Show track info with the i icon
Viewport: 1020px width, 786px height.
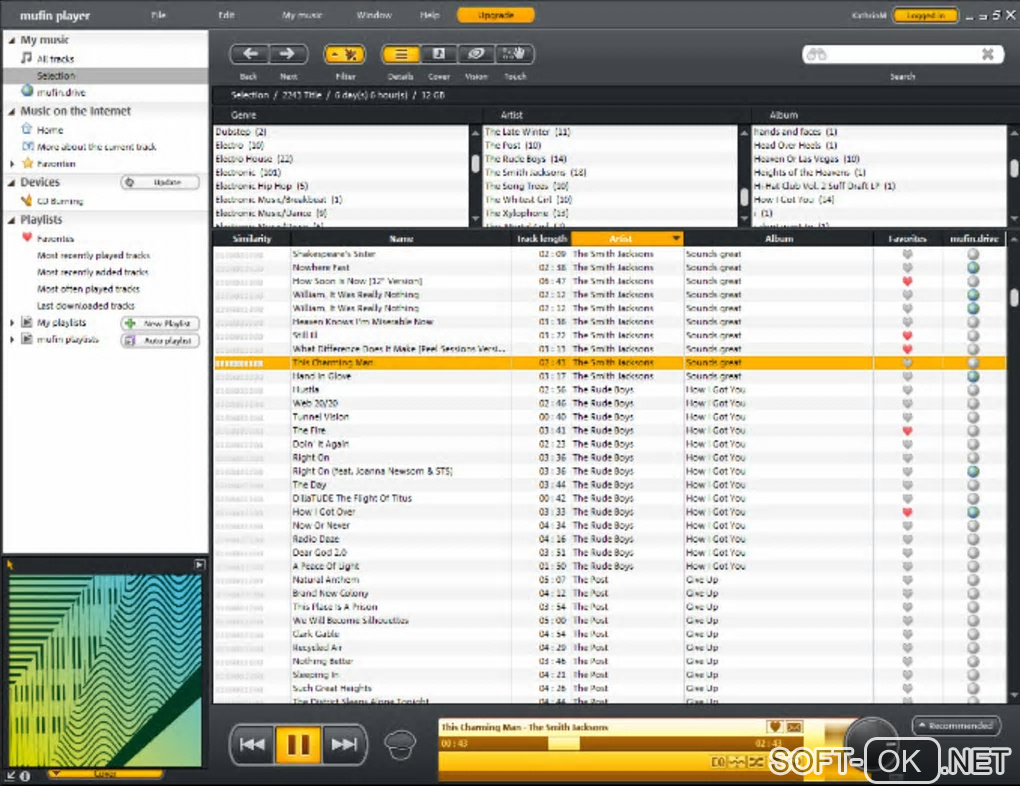click(x=25, y=776)
